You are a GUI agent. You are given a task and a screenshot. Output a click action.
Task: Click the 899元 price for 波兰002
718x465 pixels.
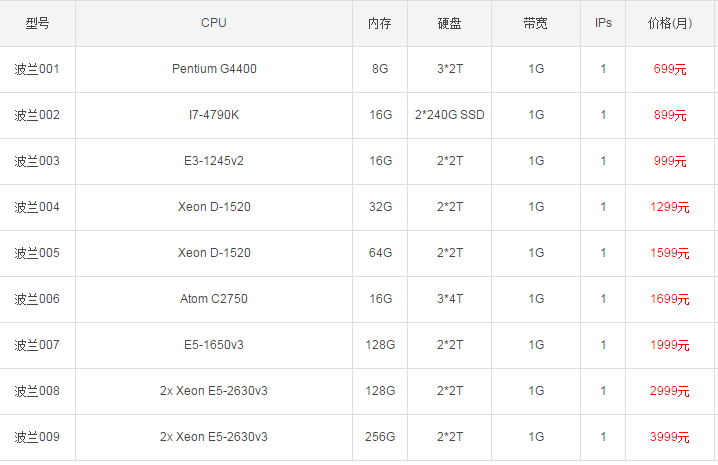click(669, 115)
